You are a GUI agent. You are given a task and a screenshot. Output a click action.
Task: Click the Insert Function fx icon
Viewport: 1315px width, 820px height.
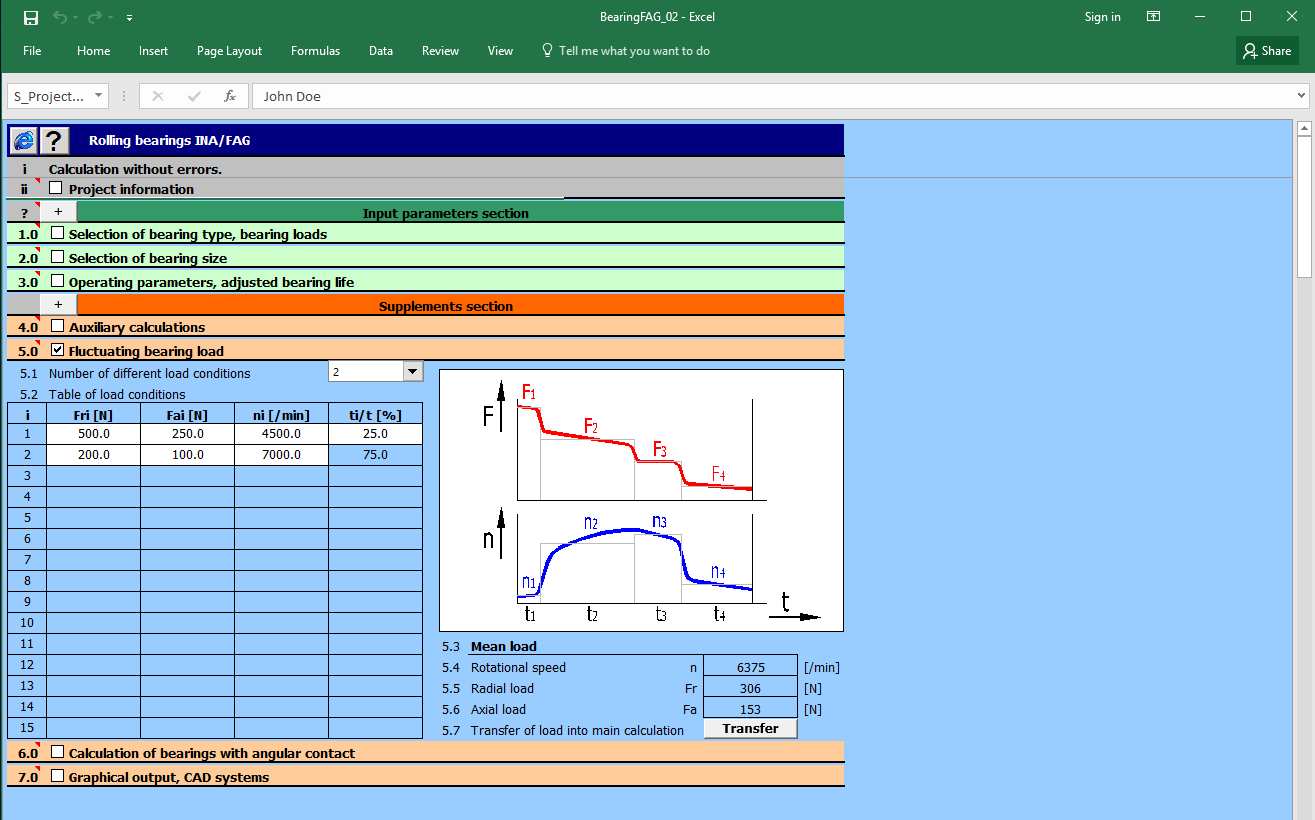point(229,97)
